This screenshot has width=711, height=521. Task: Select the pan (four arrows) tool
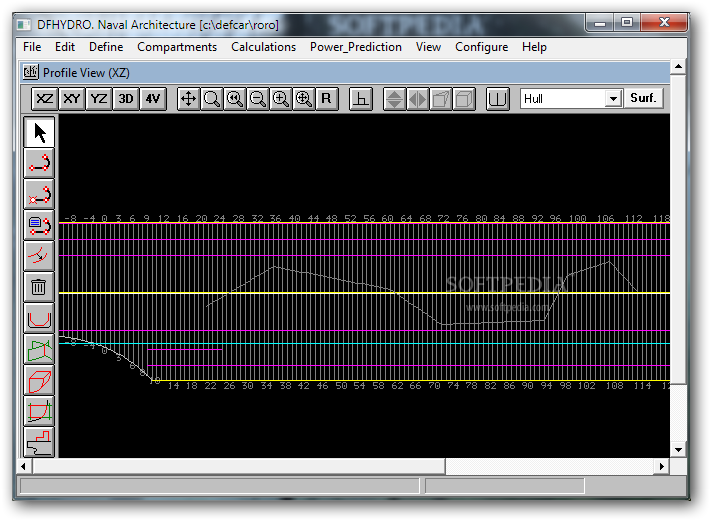click(188, 99)
